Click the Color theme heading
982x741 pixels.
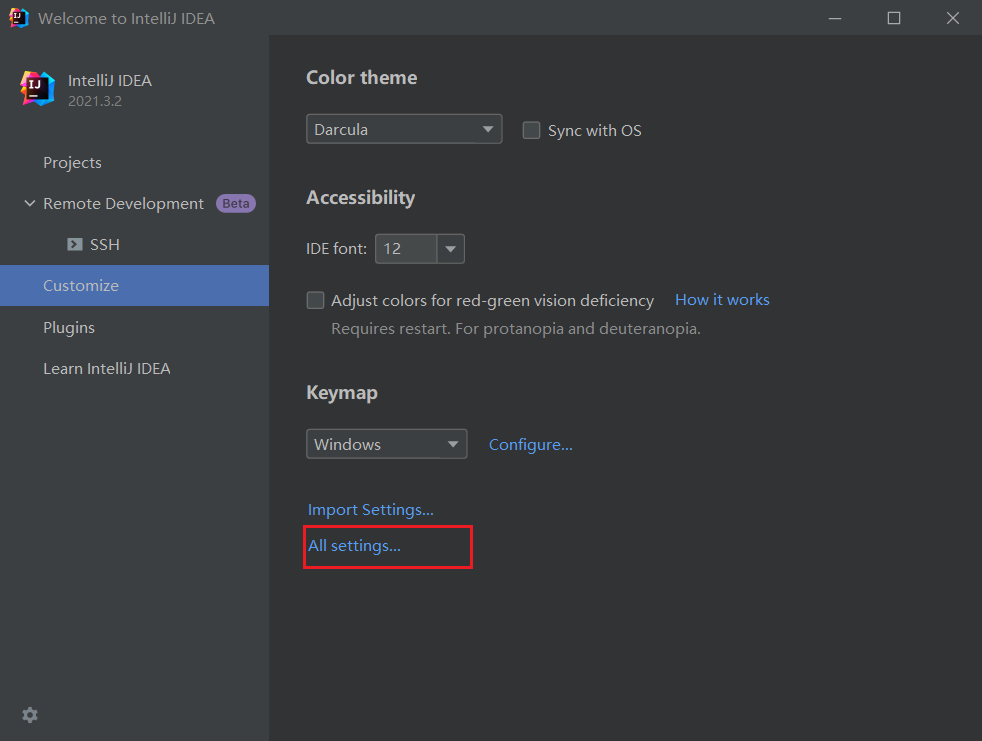pos(361,78)
